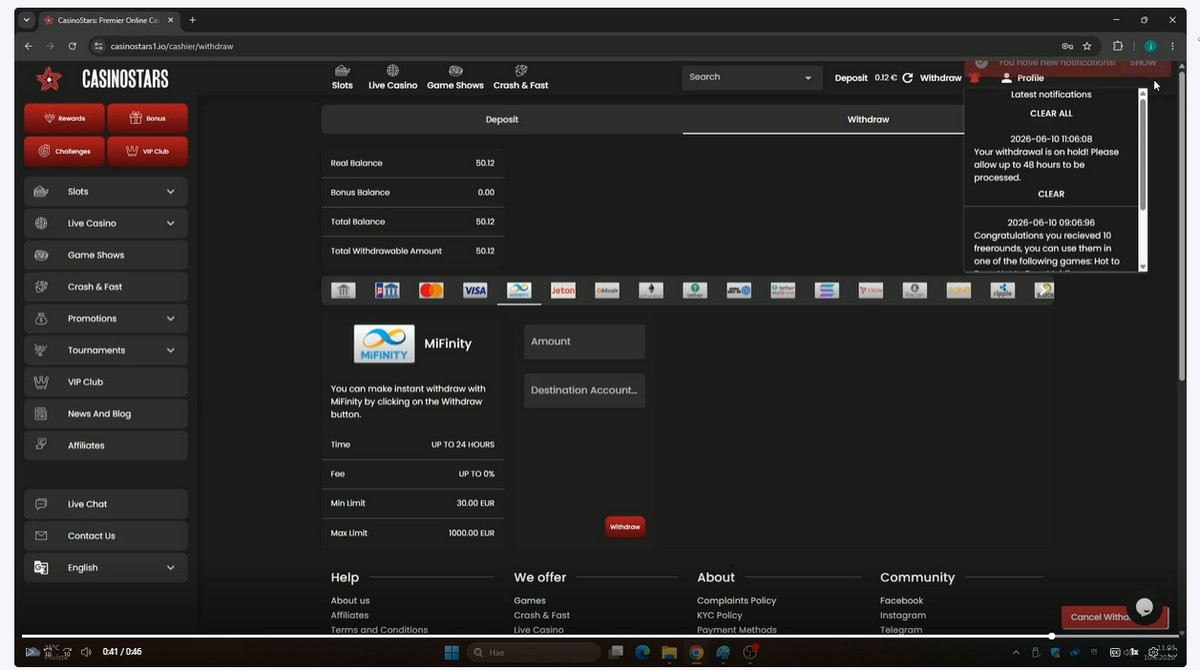Click the CasinoStars star logo
1200x670 pixels.
pos(48,78)
